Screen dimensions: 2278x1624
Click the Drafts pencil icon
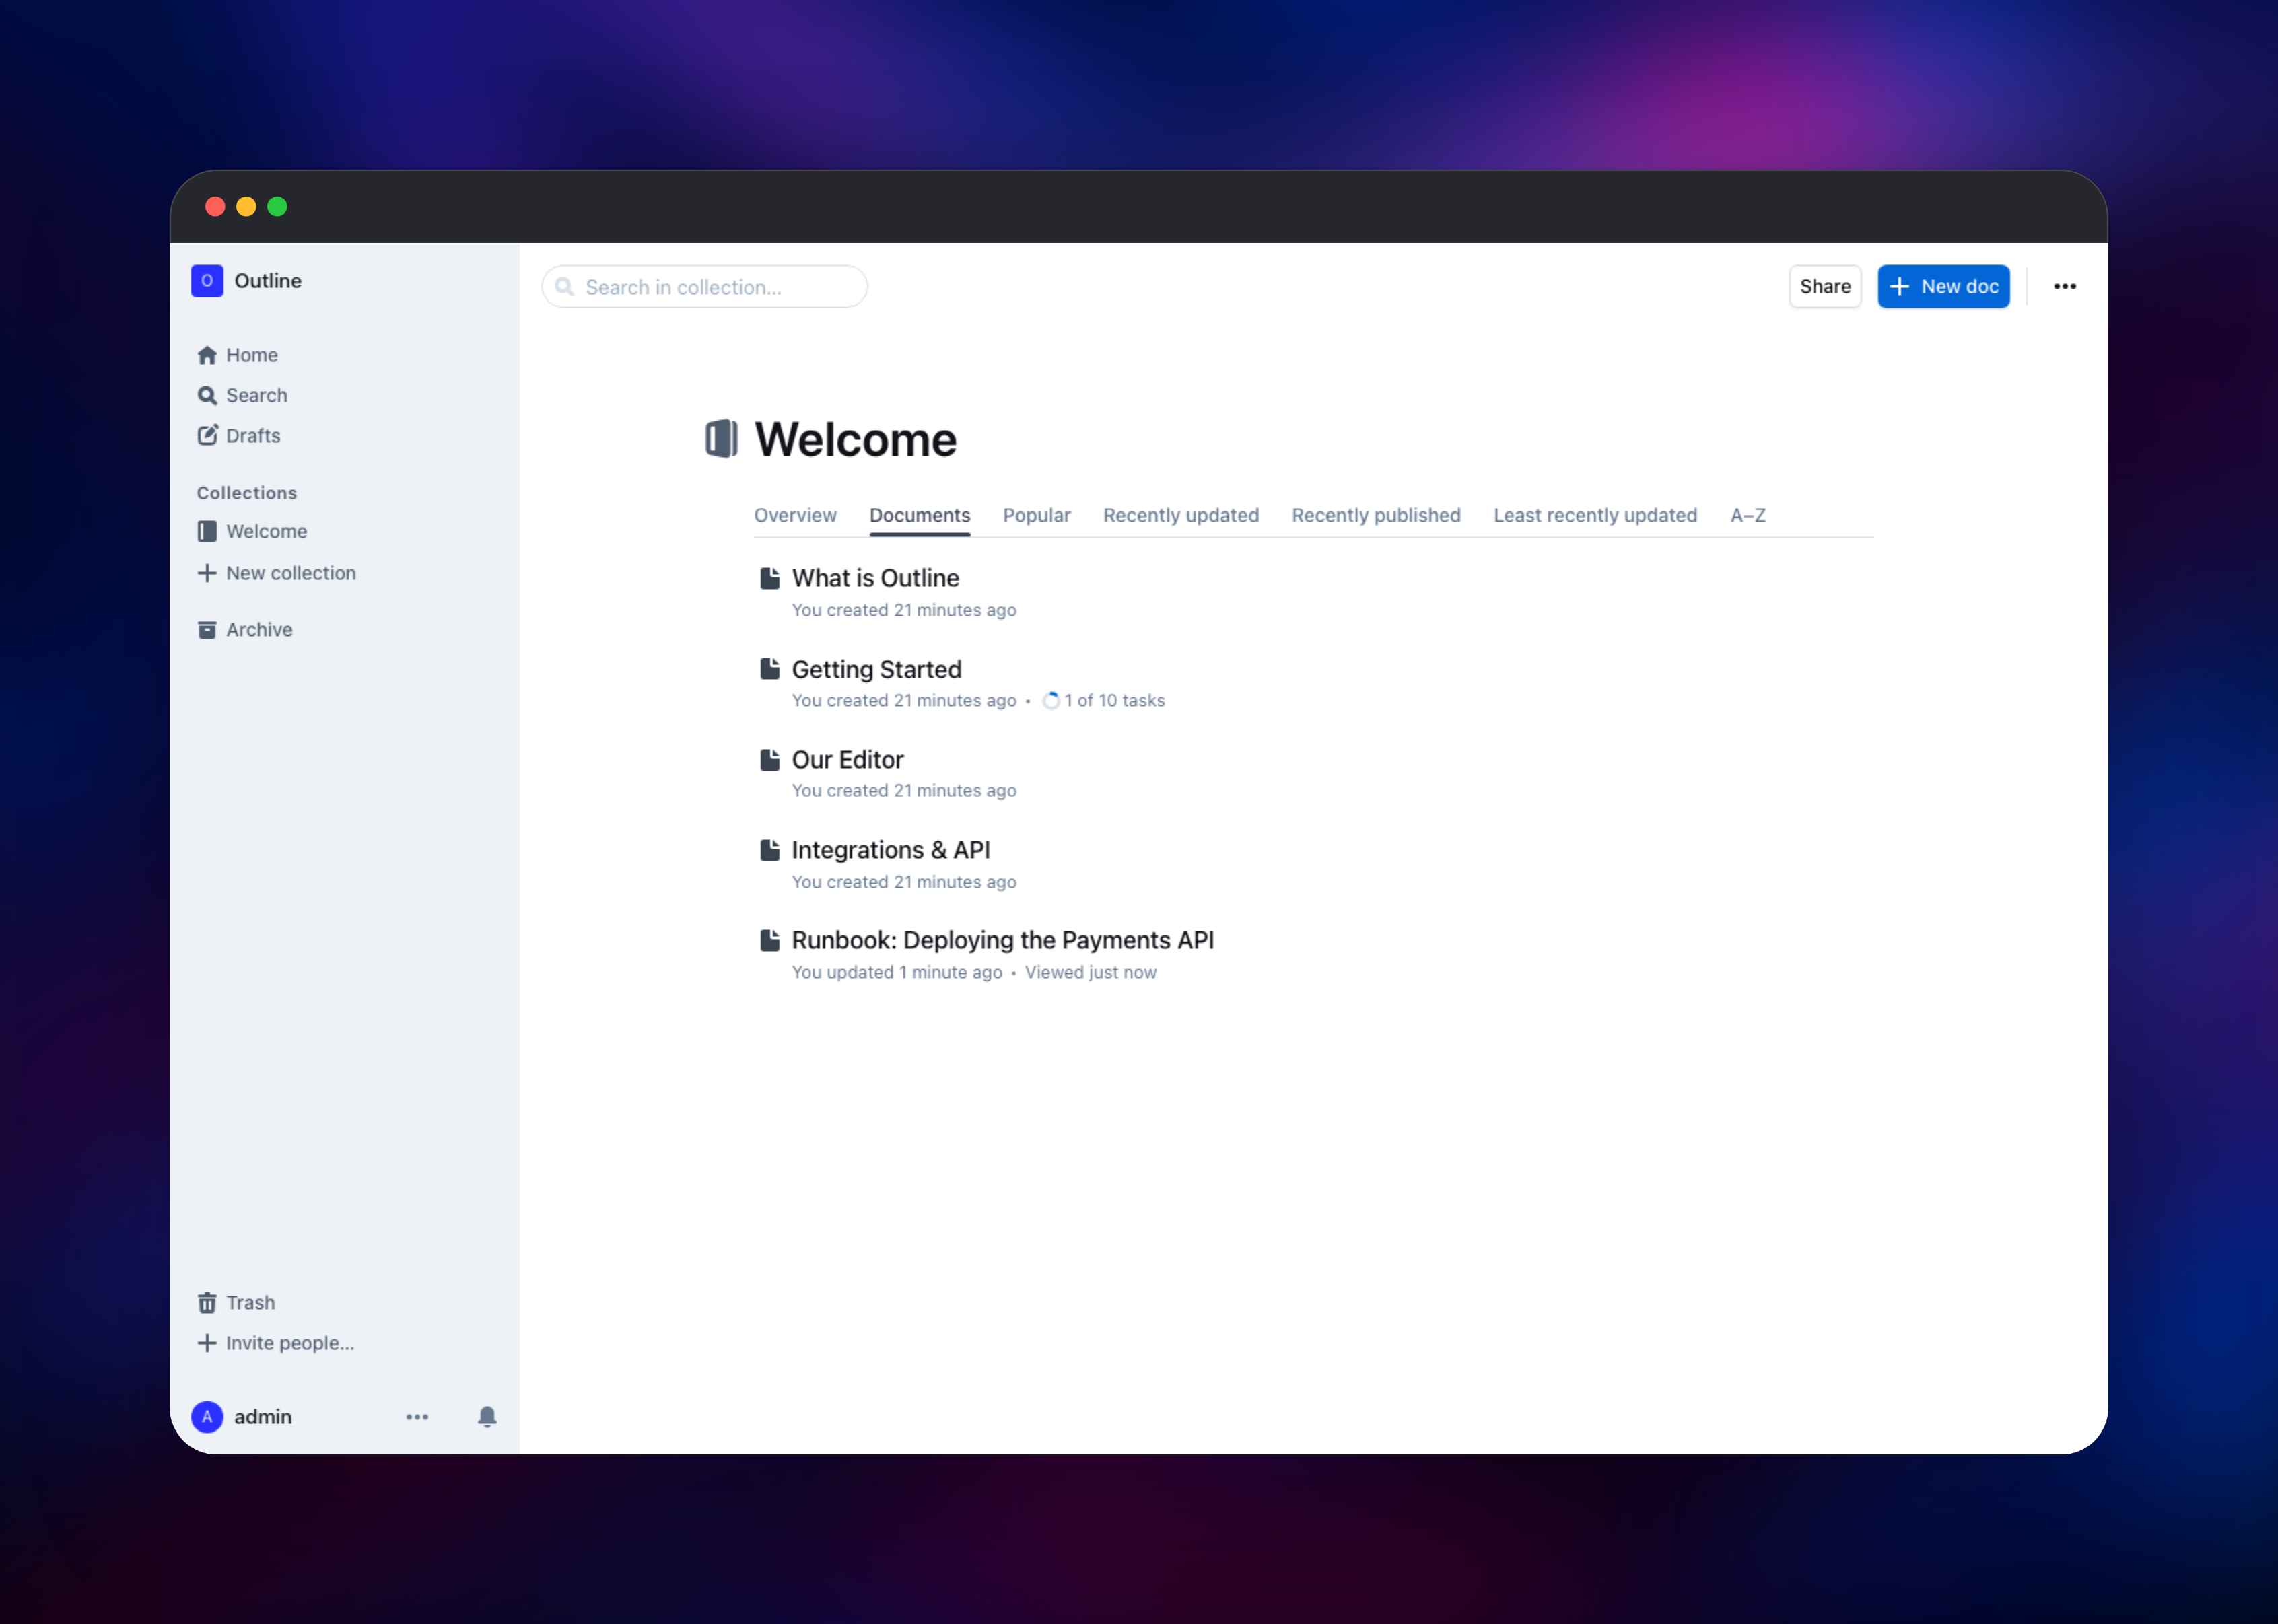pos(207,435)
